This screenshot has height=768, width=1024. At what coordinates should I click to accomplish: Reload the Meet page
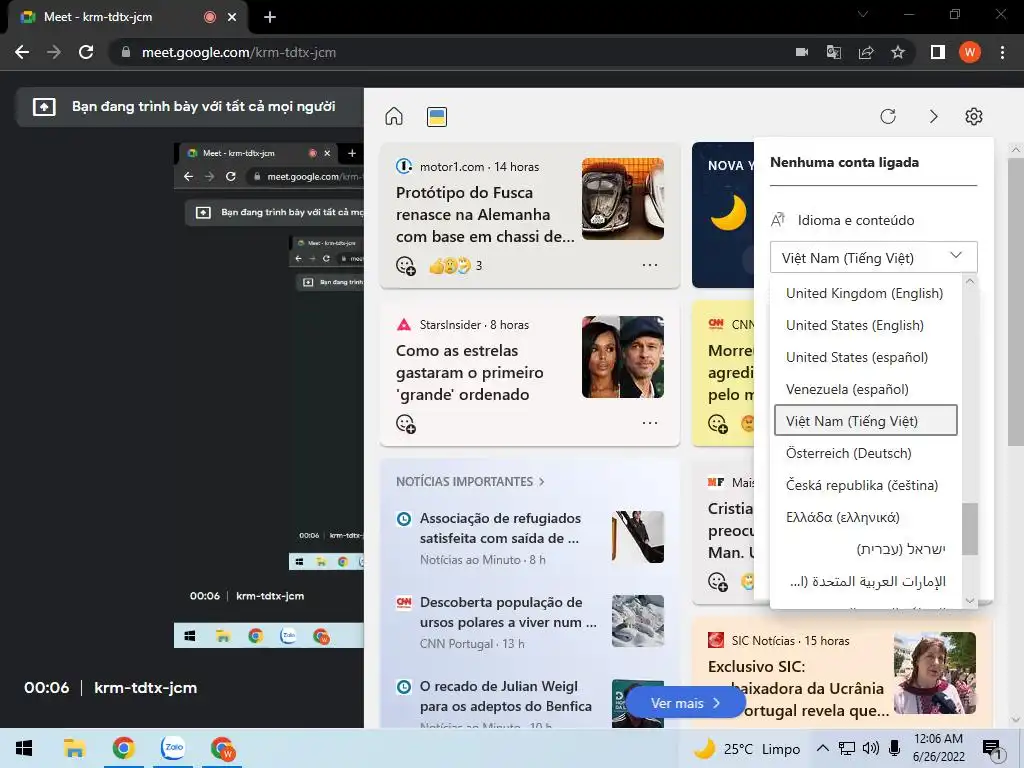tap(86, 52)
